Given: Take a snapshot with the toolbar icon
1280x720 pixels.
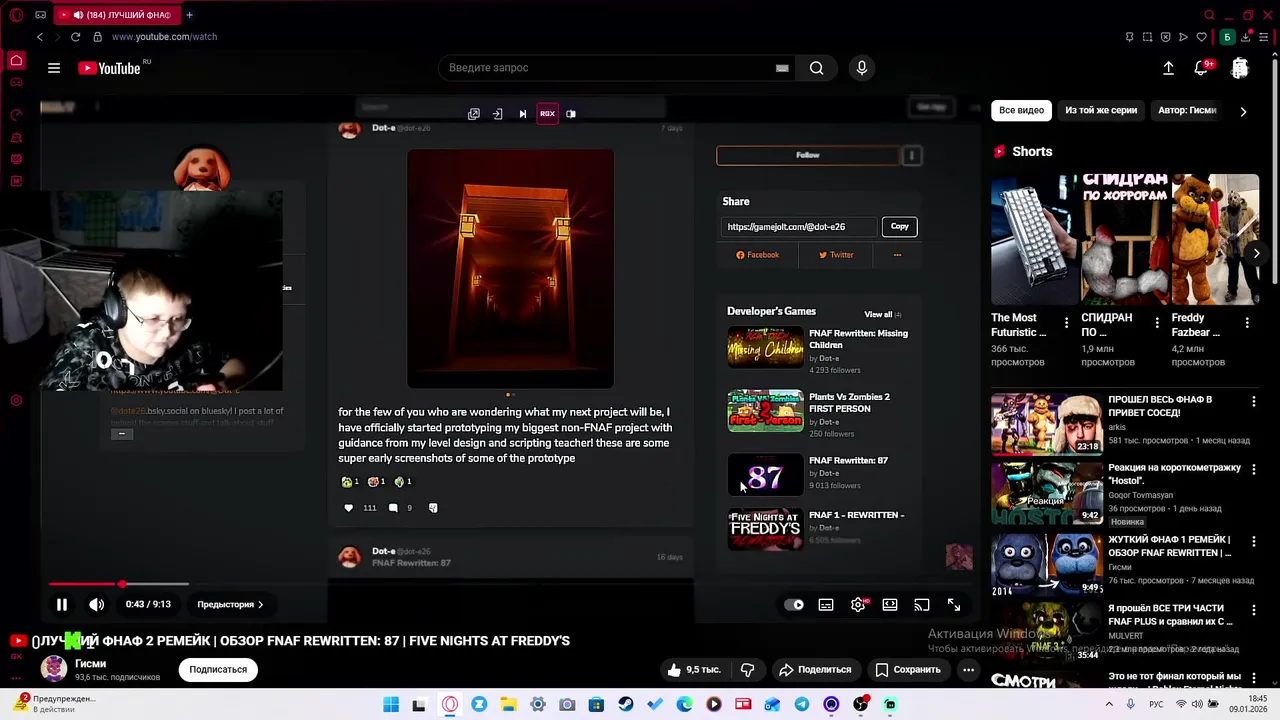Looking at the screenshot, I should [1147, 37].
